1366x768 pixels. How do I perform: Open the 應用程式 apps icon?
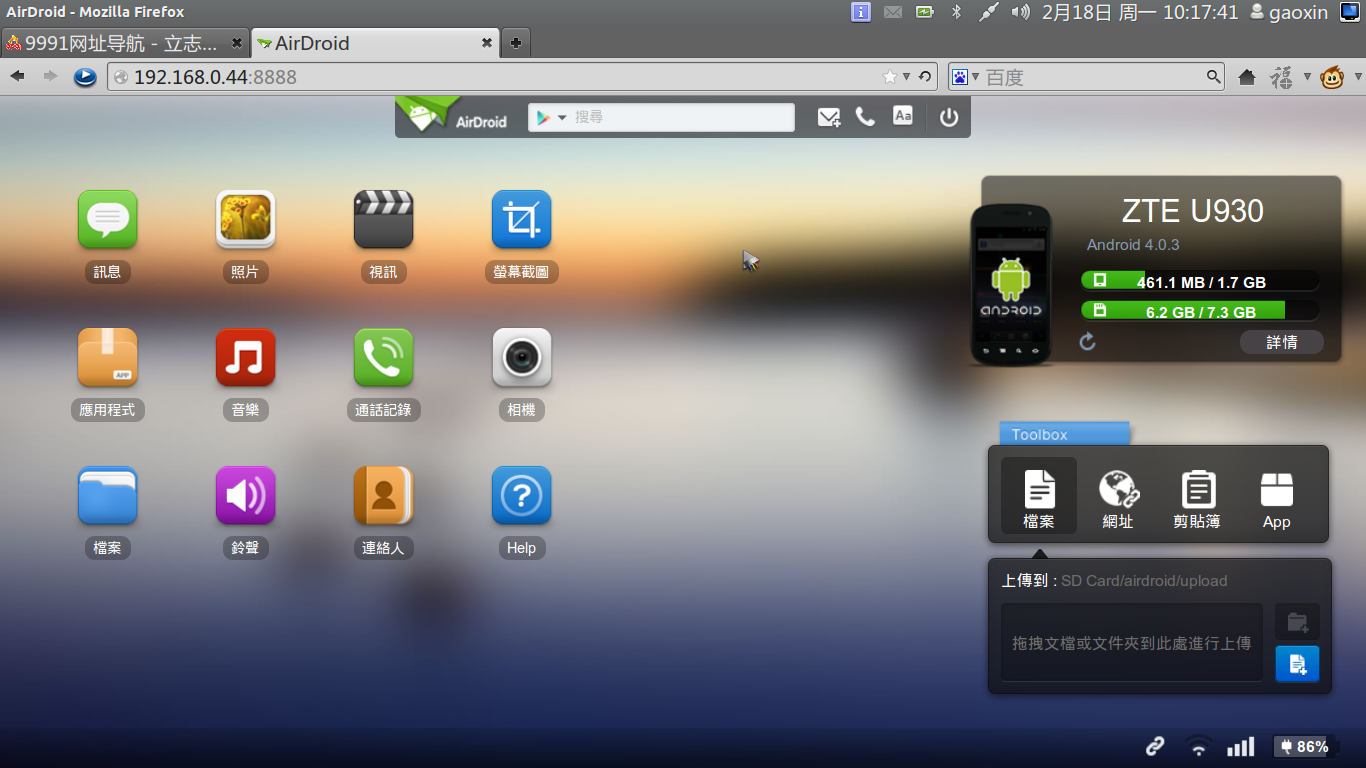click(x=108, y=357)
